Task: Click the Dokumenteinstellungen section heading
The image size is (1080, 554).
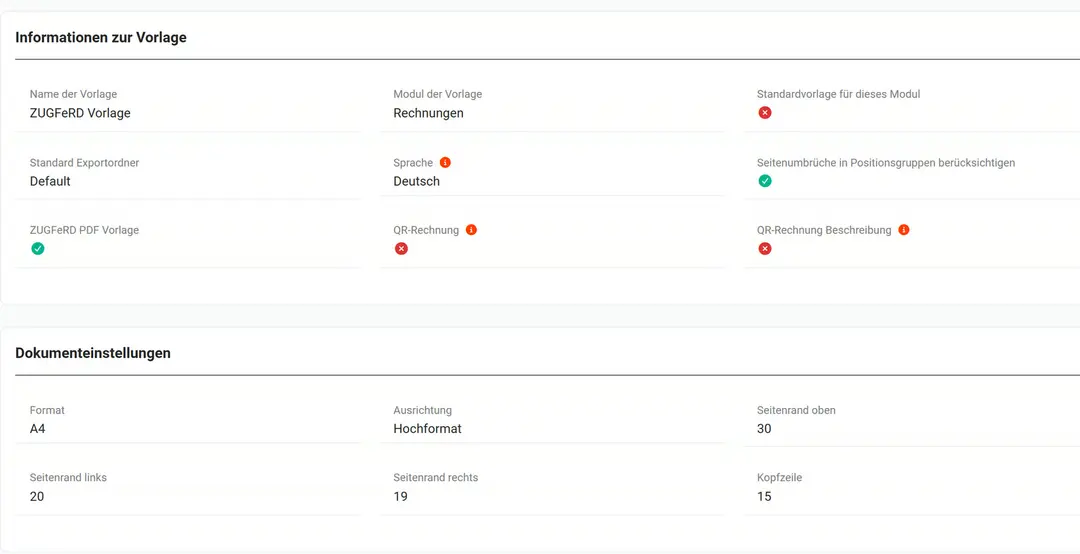Action: click(93, 353)
